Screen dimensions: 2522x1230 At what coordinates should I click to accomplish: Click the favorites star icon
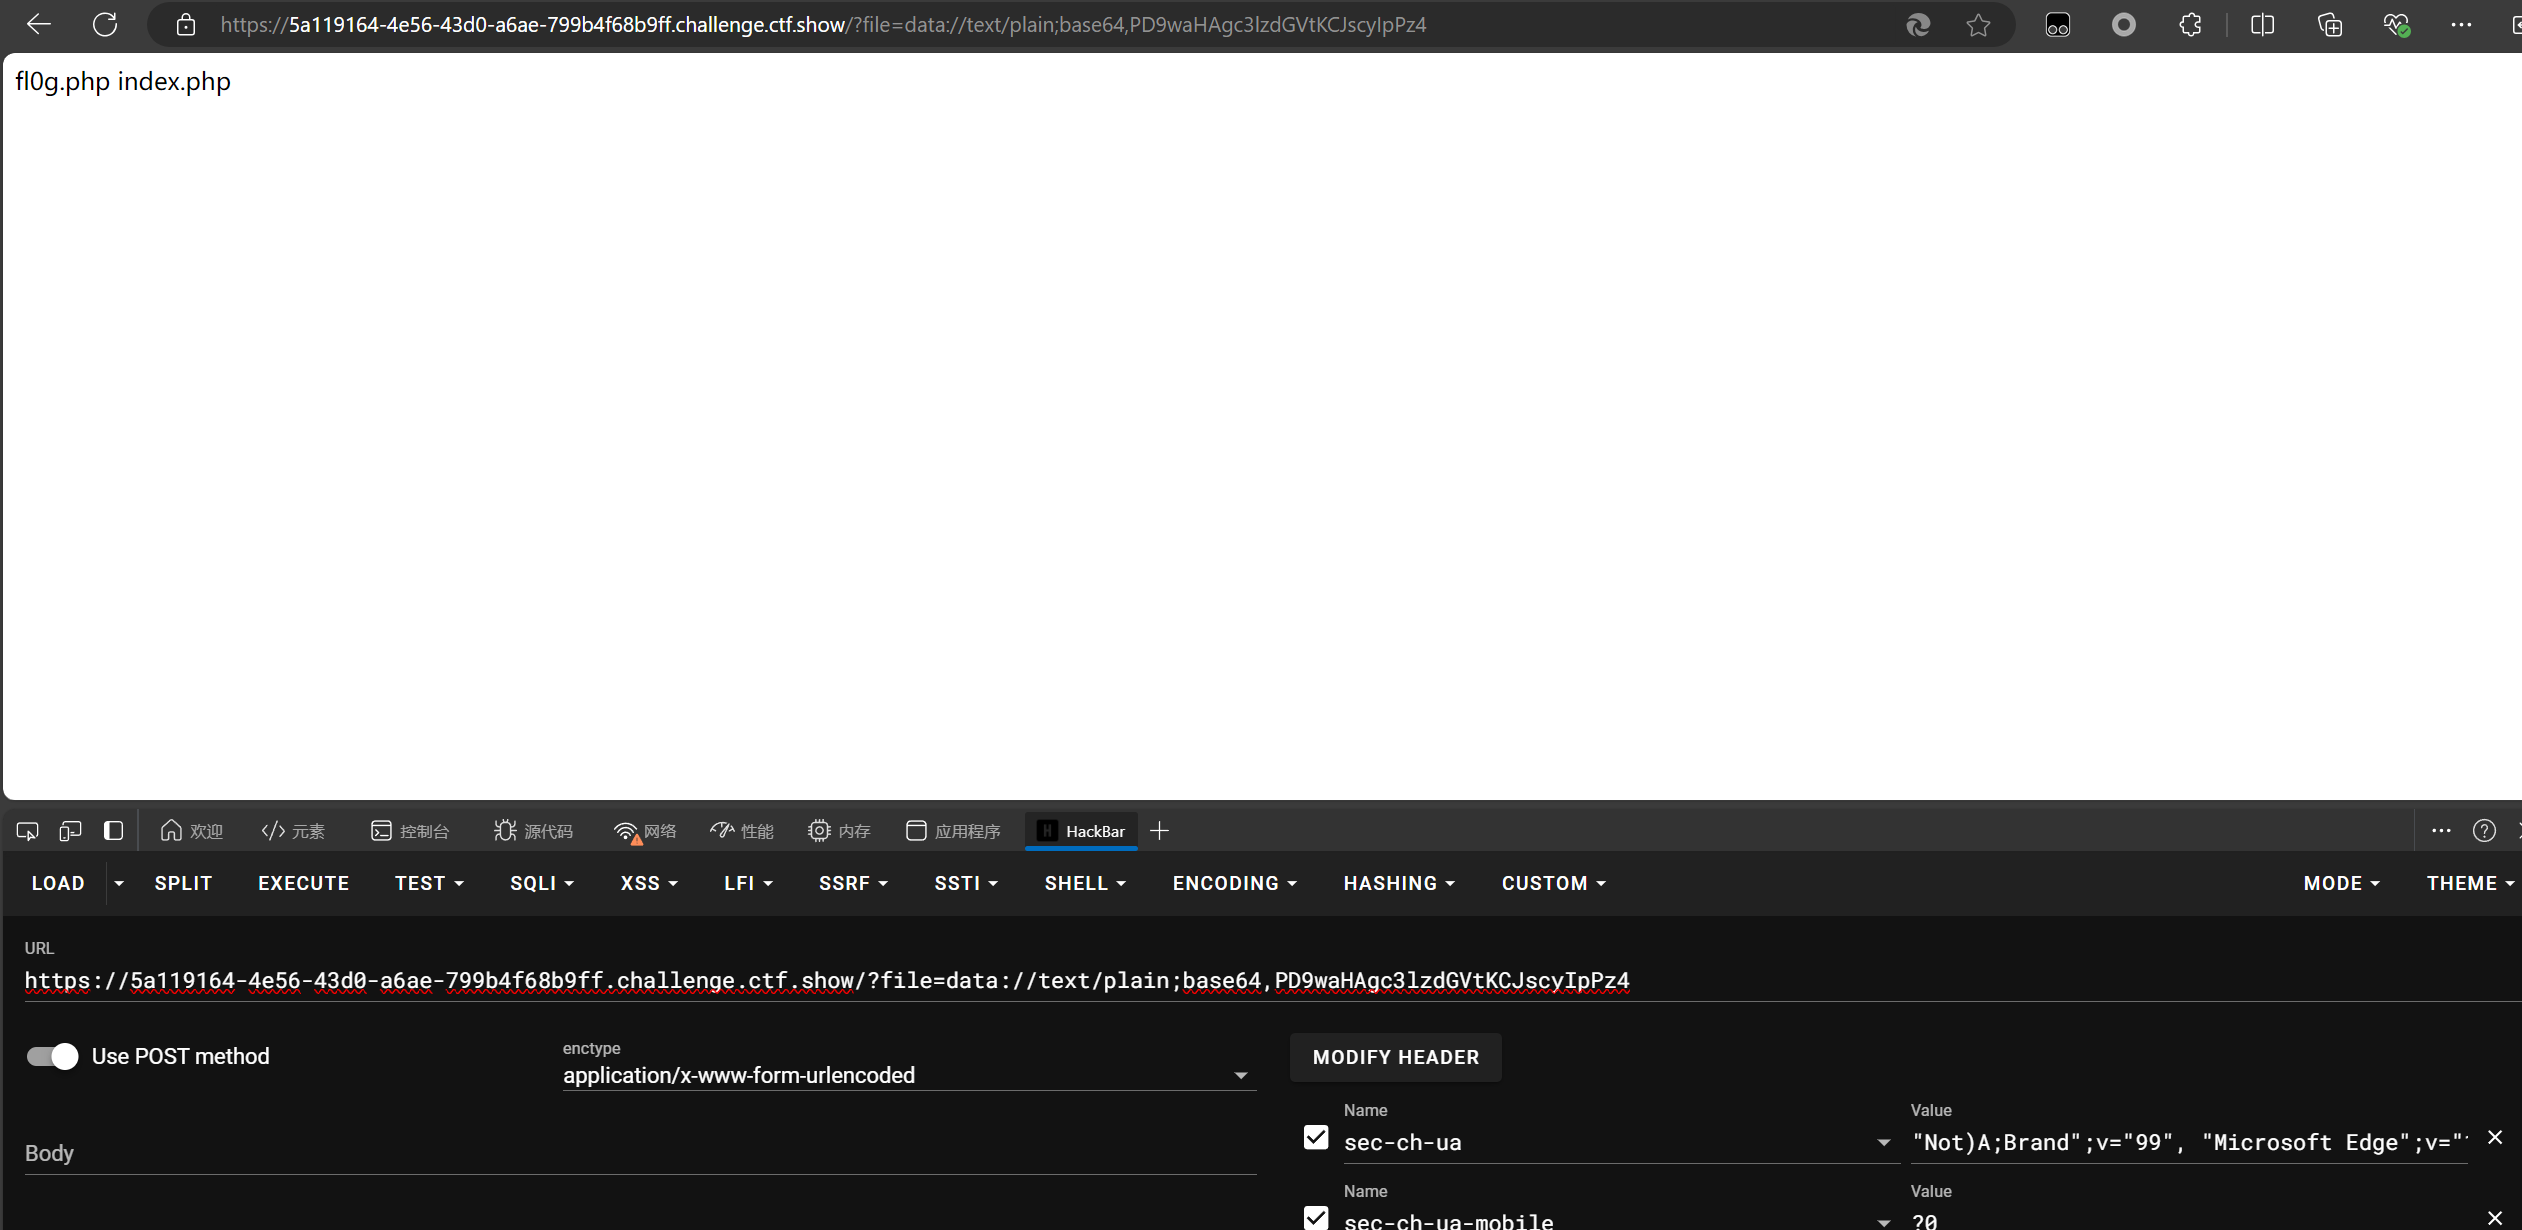point(1978,25)
